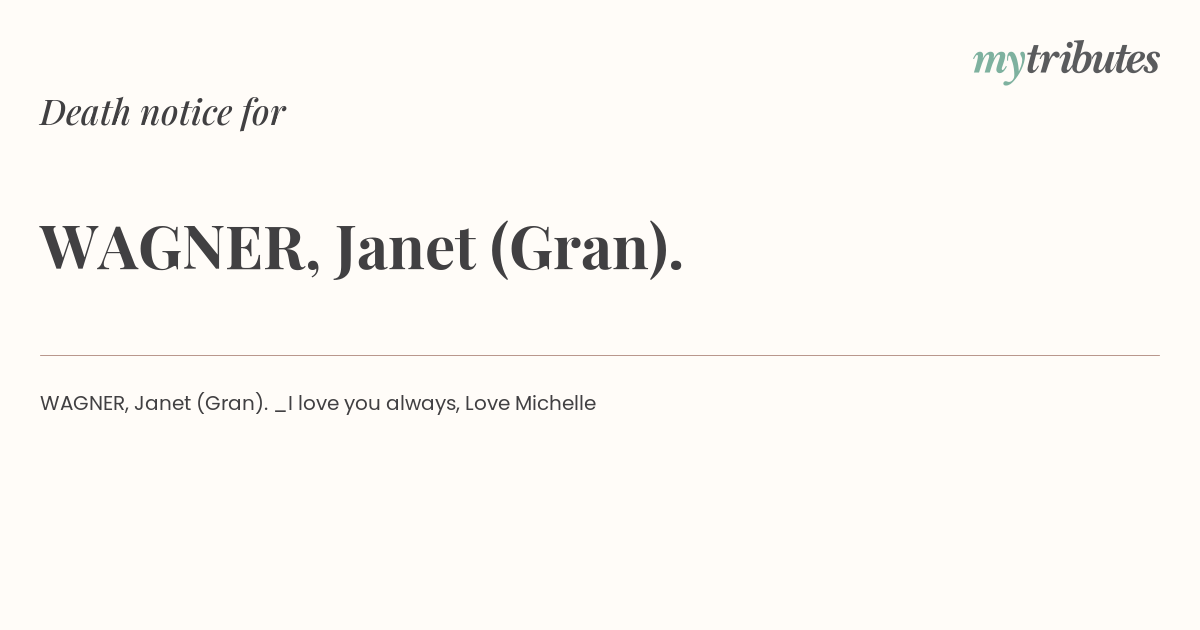The height and width of the screenshot is (630, 1200).
Task: Click "Janet" in the small notice text
Action: point(162,403)
